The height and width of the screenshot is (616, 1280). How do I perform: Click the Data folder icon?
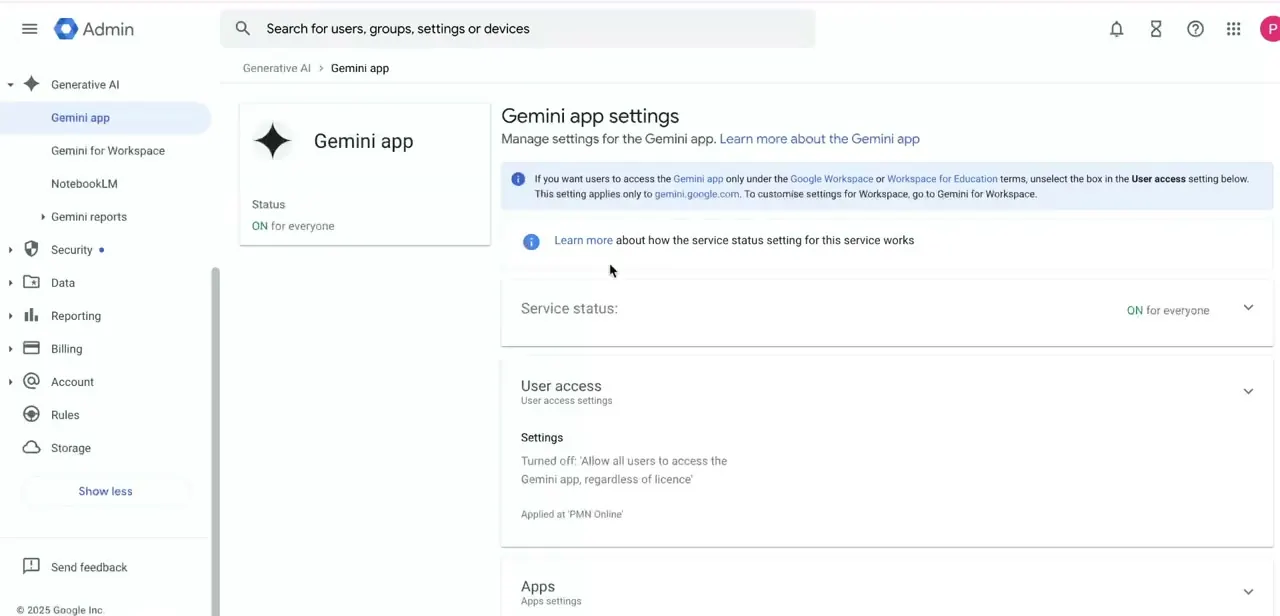(32, 282)
